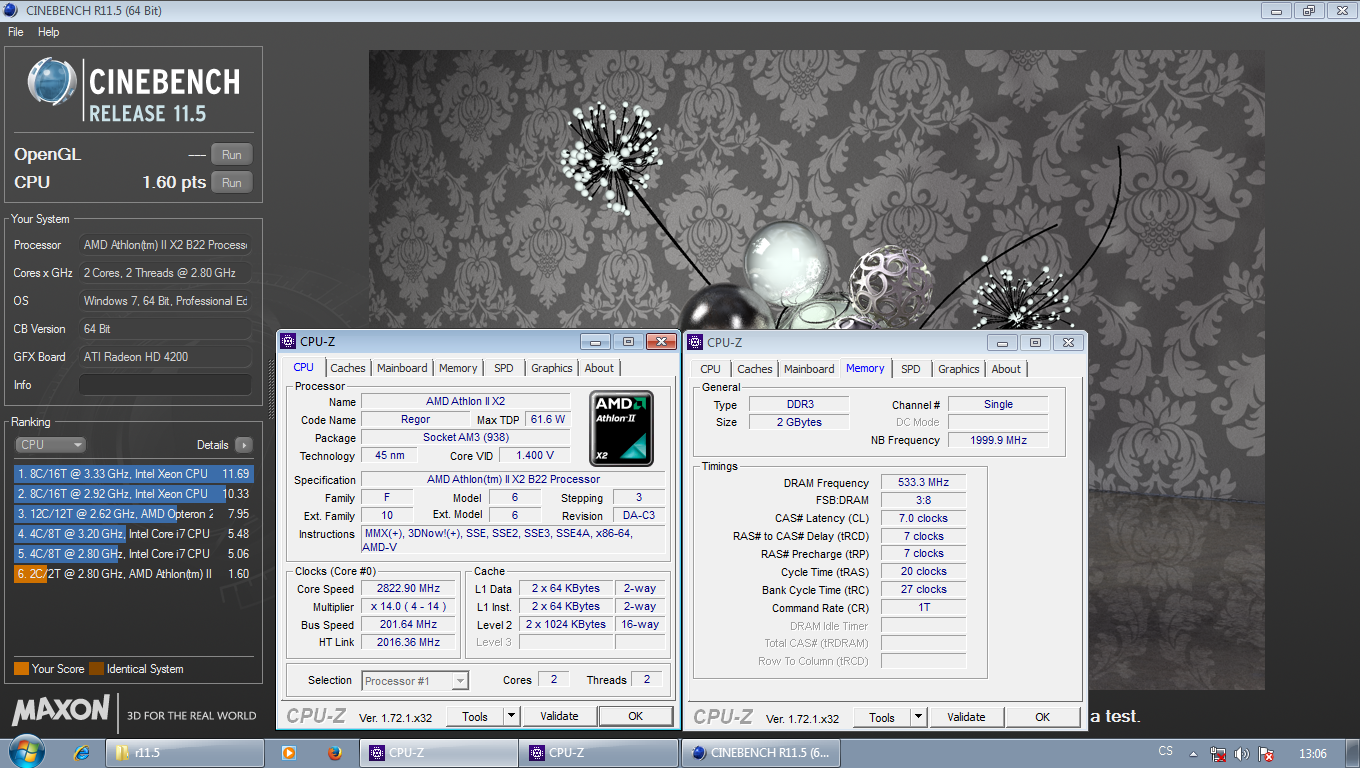This screenshot has width=1360, height=768.
Task: Select ranking row 8C/16T @ 2.92 GHz
Action: click(134, 494)
